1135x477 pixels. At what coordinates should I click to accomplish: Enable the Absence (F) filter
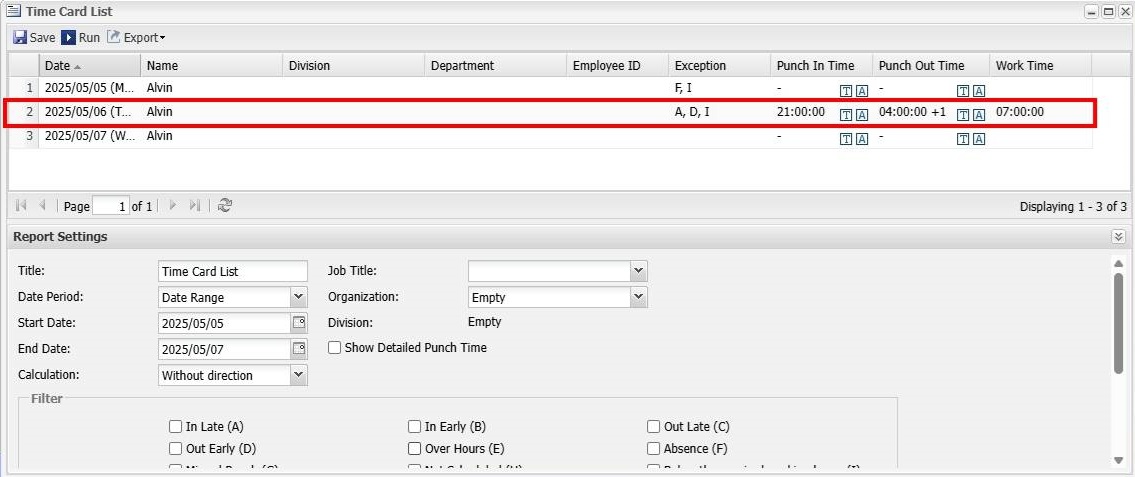tap(654, 448)
